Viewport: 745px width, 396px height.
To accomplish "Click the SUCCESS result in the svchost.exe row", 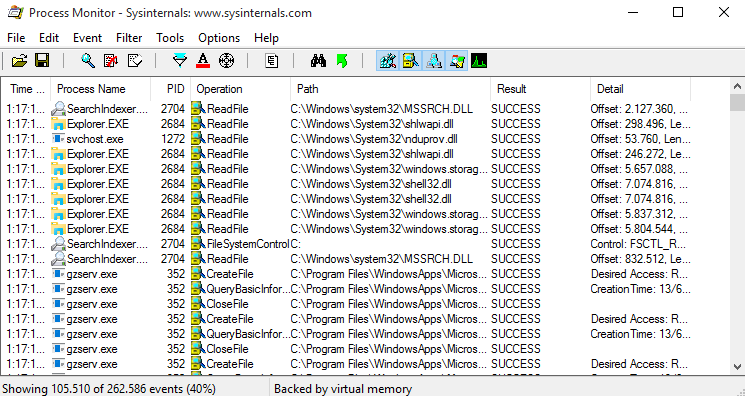I will [x=516, y=139].
